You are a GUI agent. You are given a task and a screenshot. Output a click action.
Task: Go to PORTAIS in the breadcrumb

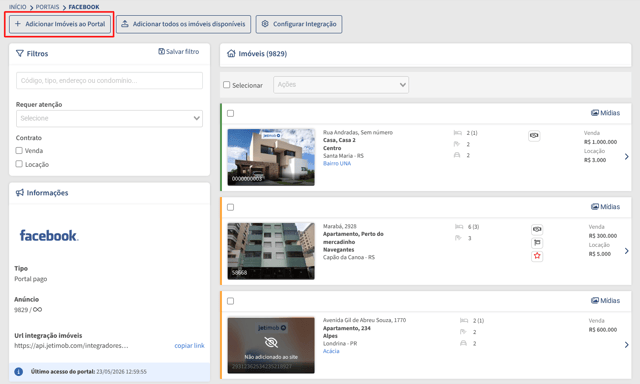[x=47, y=7]
